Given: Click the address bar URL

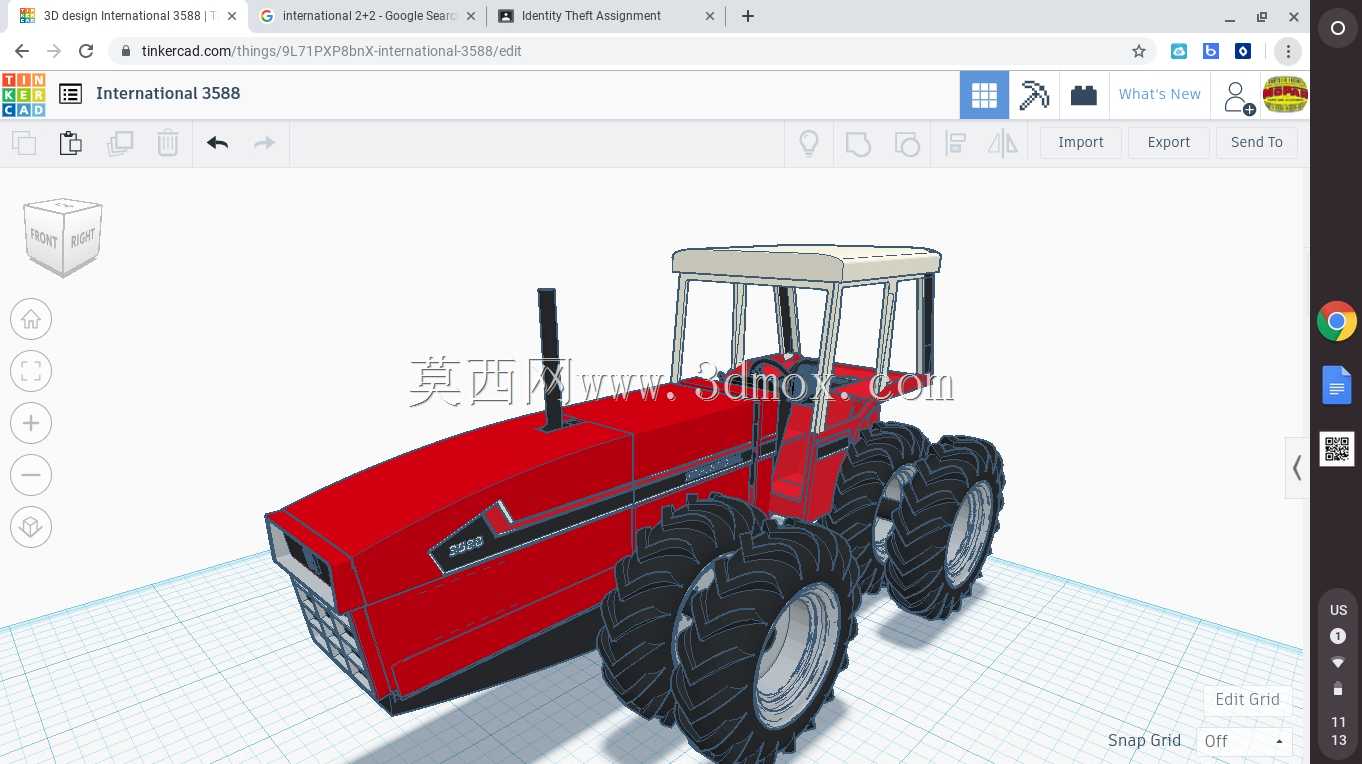Looking at the screenshot, I should (331, 51).
